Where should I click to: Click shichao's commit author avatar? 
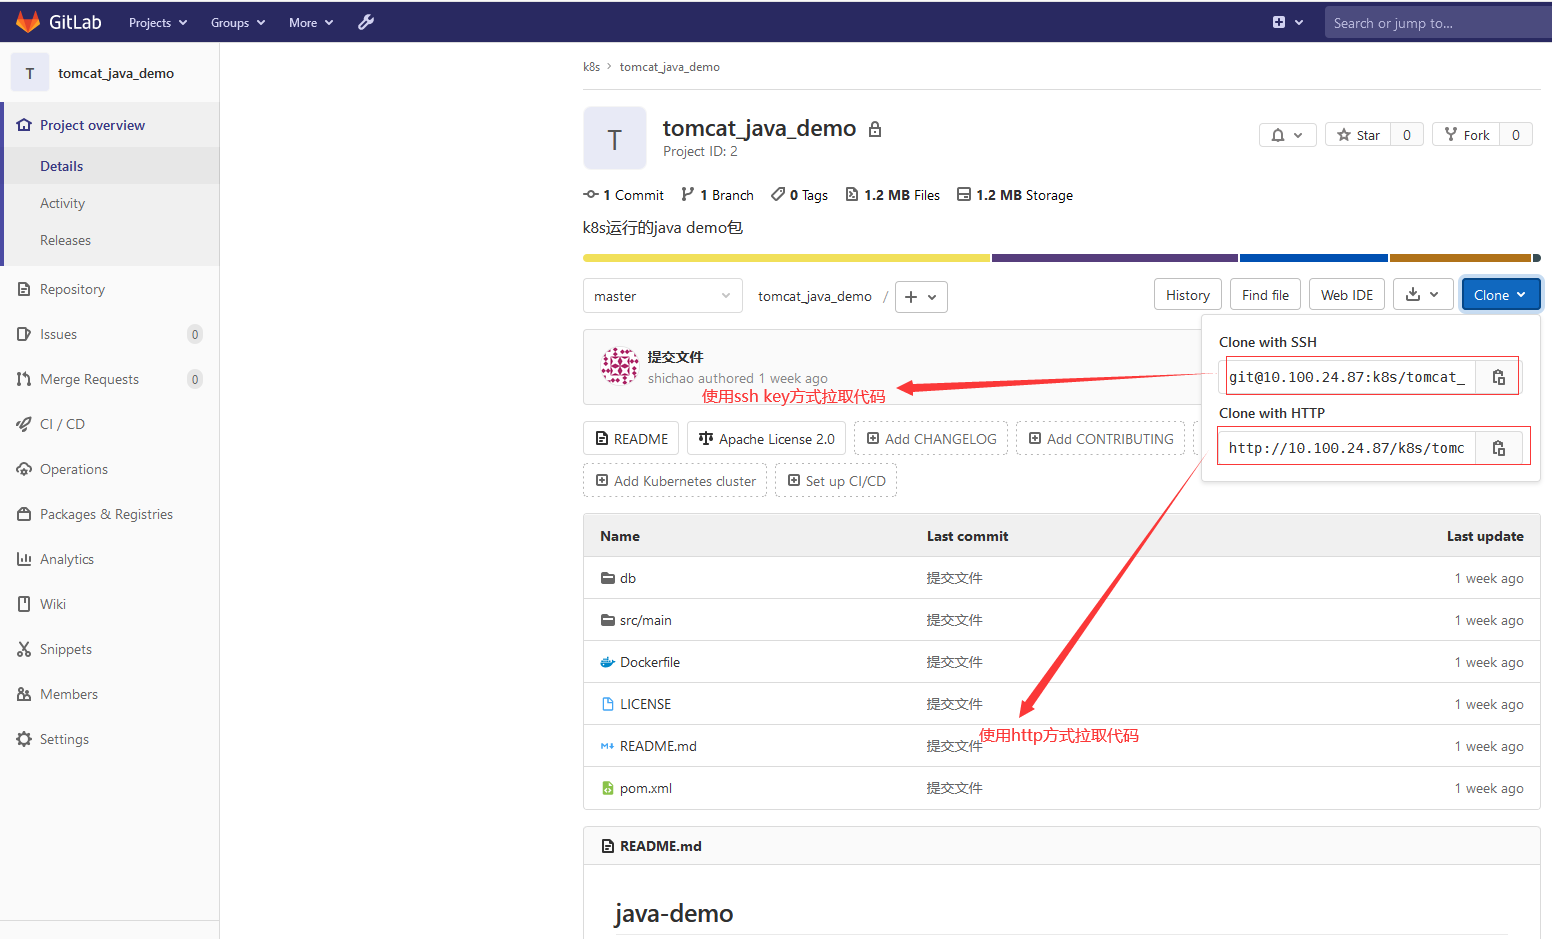pyautogui.click(x=620, y=366)
